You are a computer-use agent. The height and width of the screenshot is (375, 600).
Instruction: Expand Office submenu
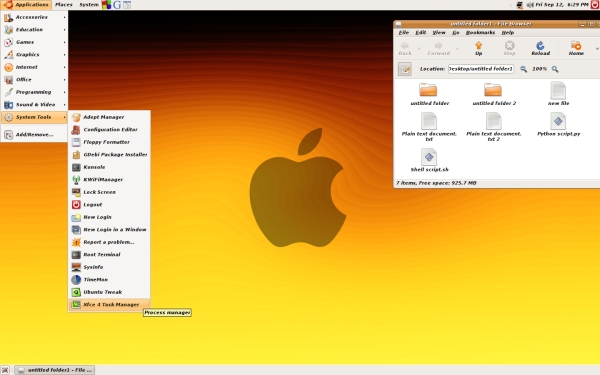[x=34, y=80]
